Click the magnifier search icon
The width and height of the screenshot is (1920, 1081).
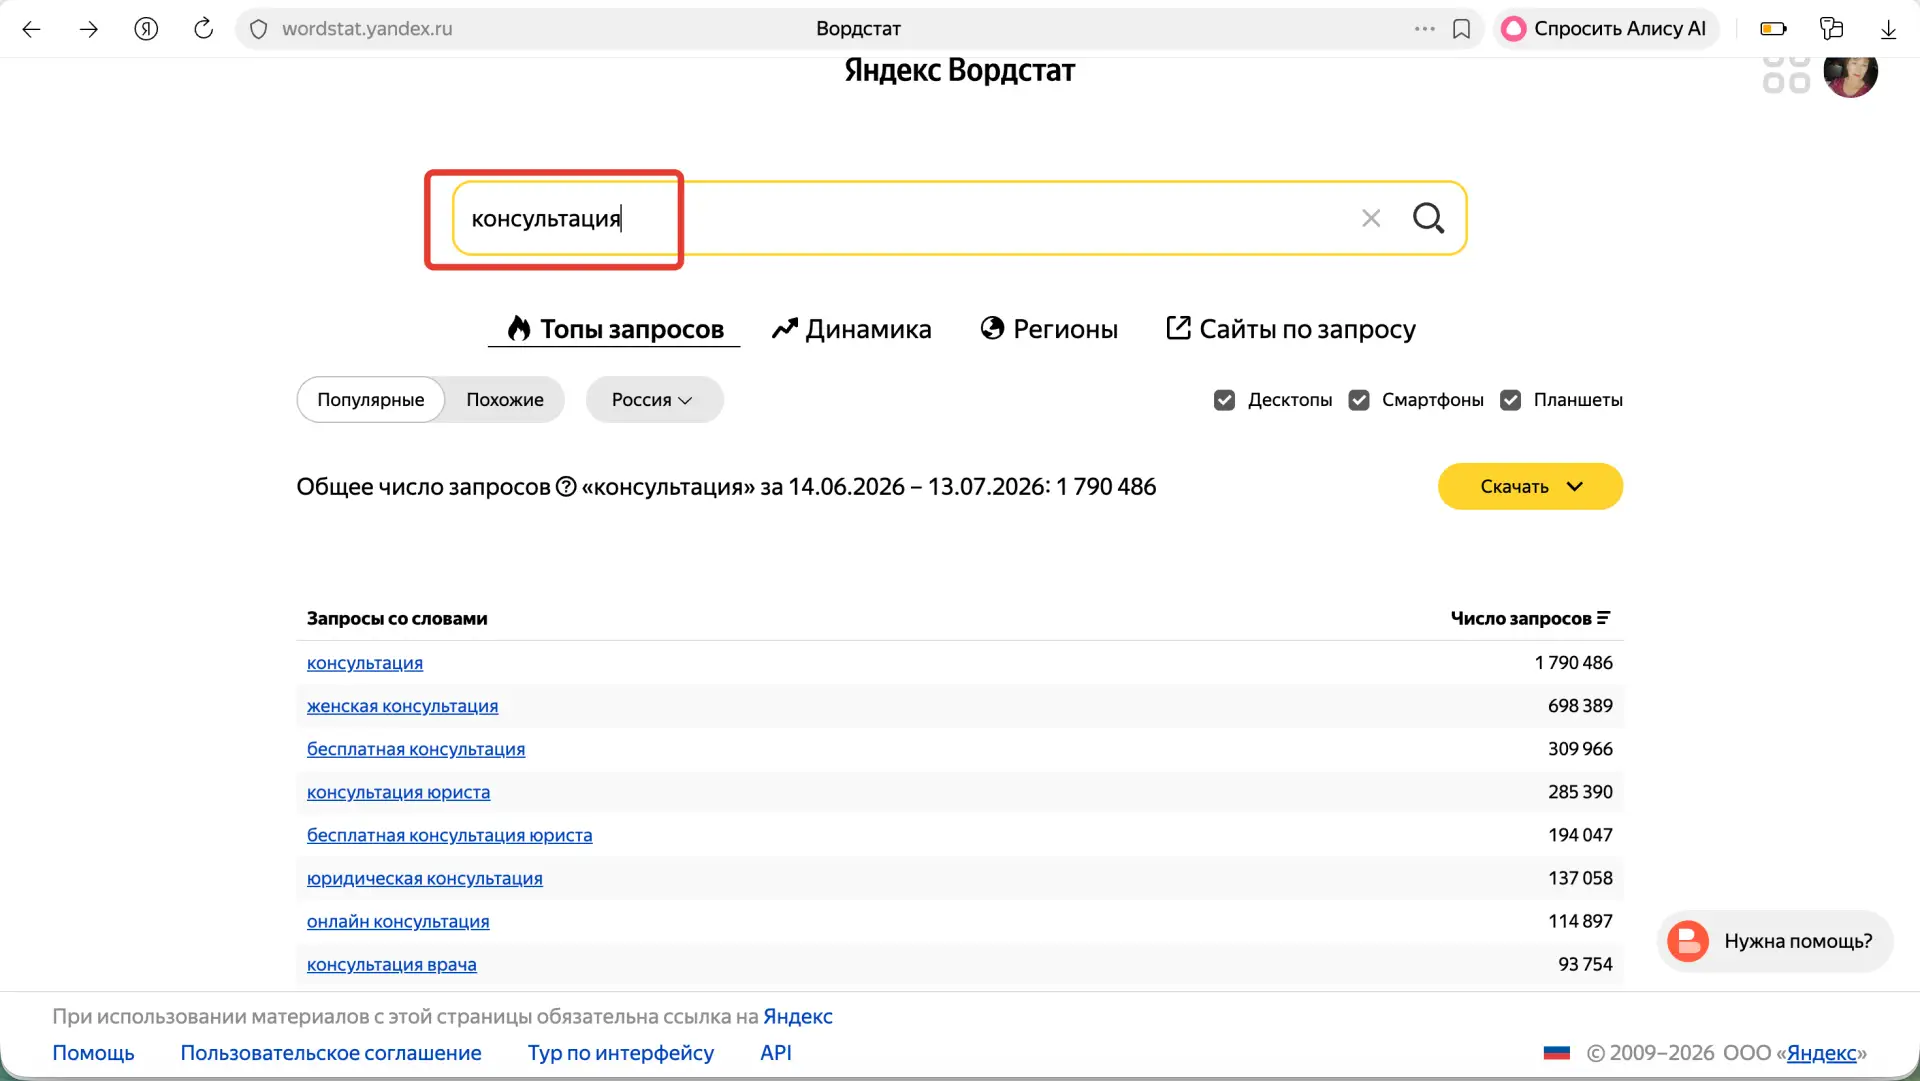pyautogui.click(x=1428, y=218)
